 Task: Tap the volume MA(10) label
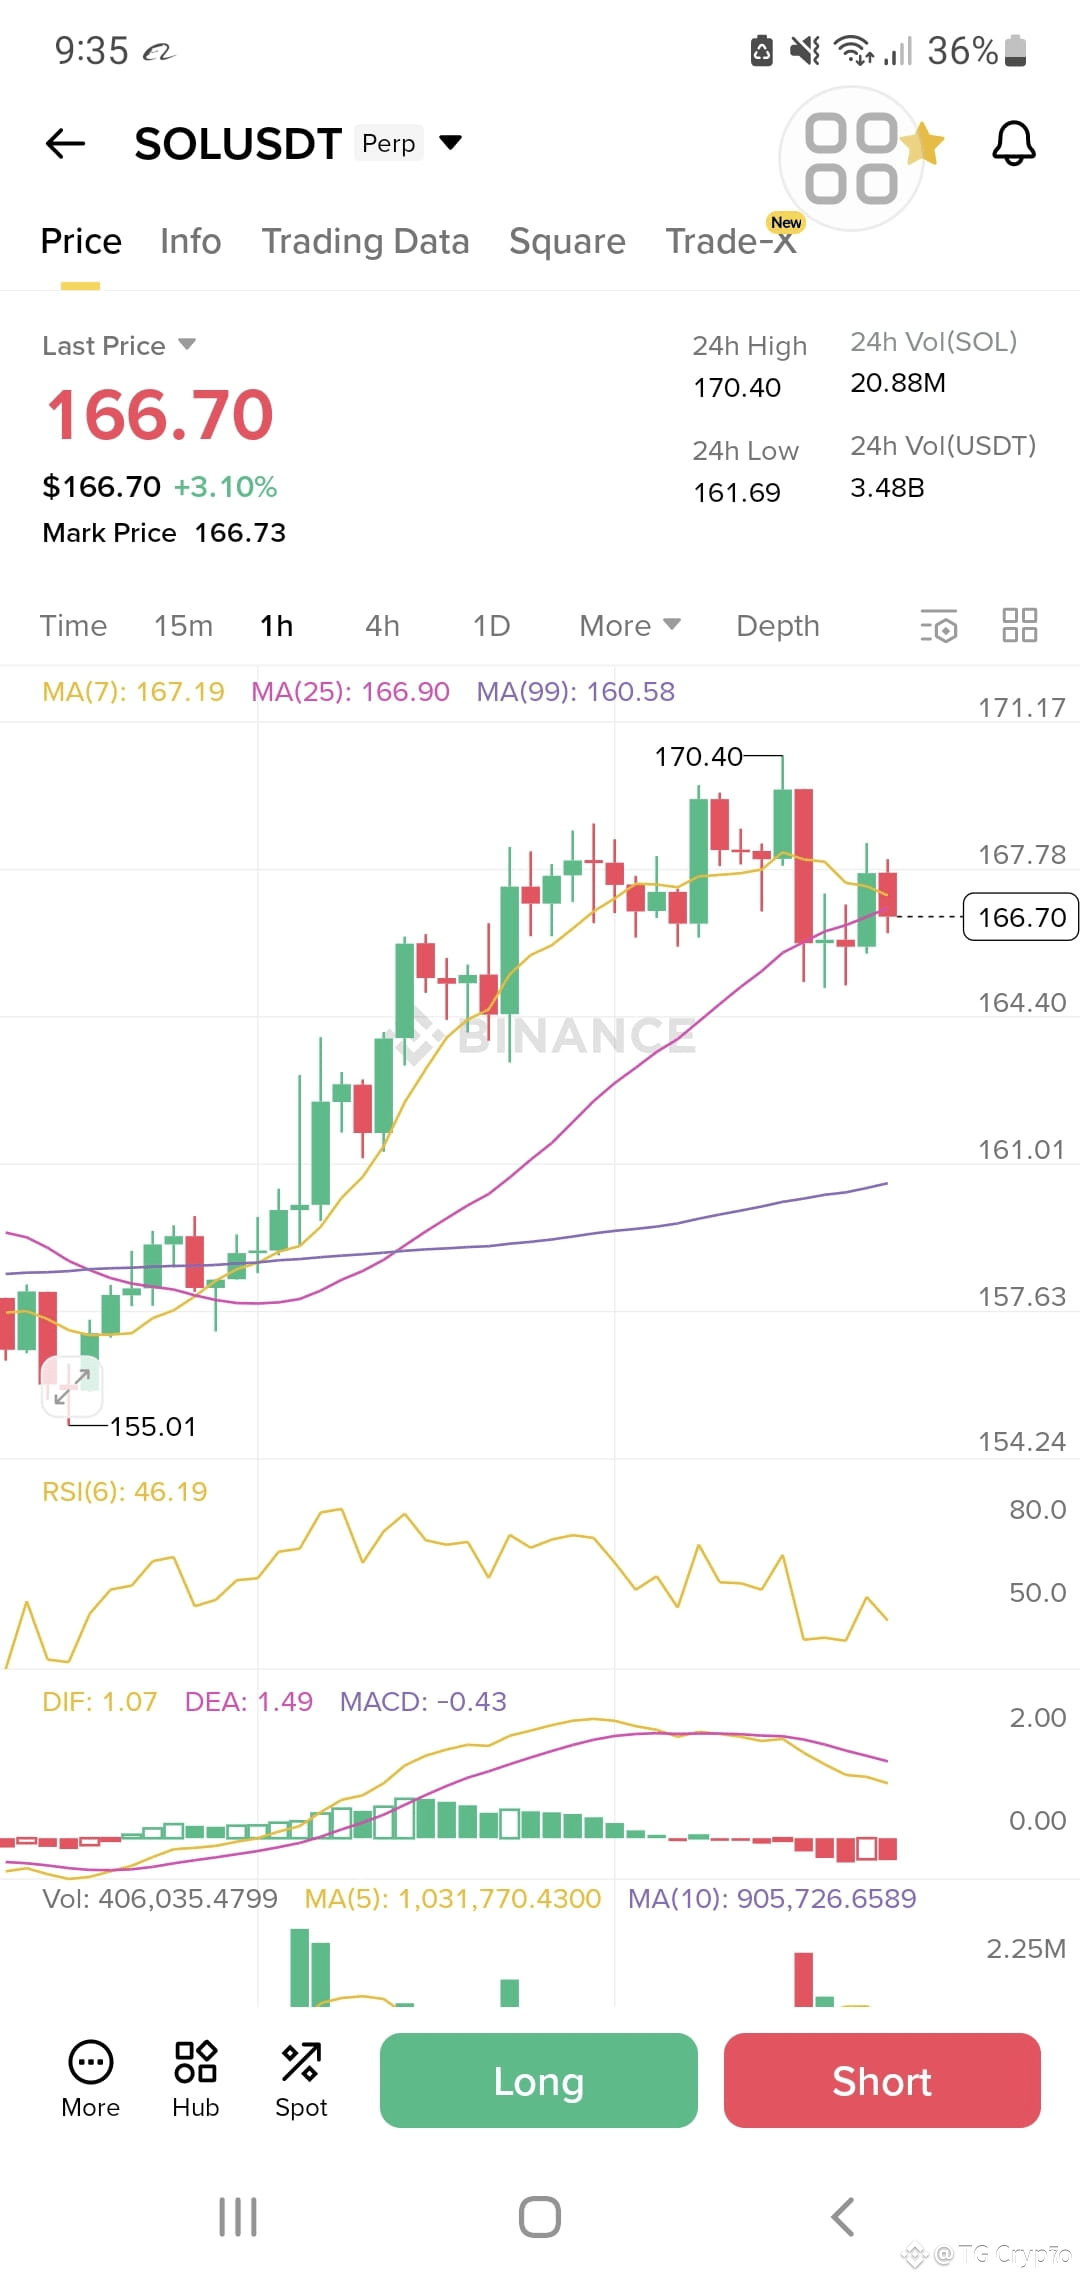(772, 1899)
